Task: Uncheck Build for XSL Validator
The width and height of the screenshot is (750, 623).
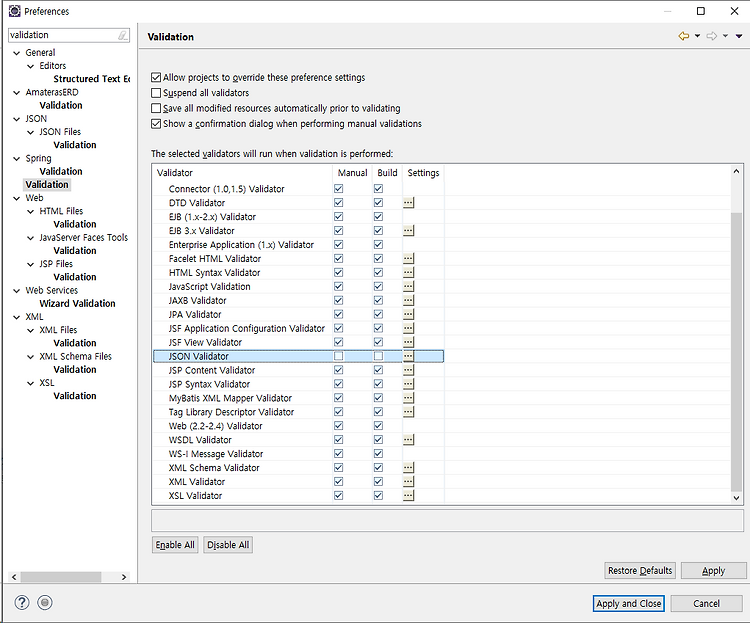Action: pyautogui.click(x=378, y=495)
